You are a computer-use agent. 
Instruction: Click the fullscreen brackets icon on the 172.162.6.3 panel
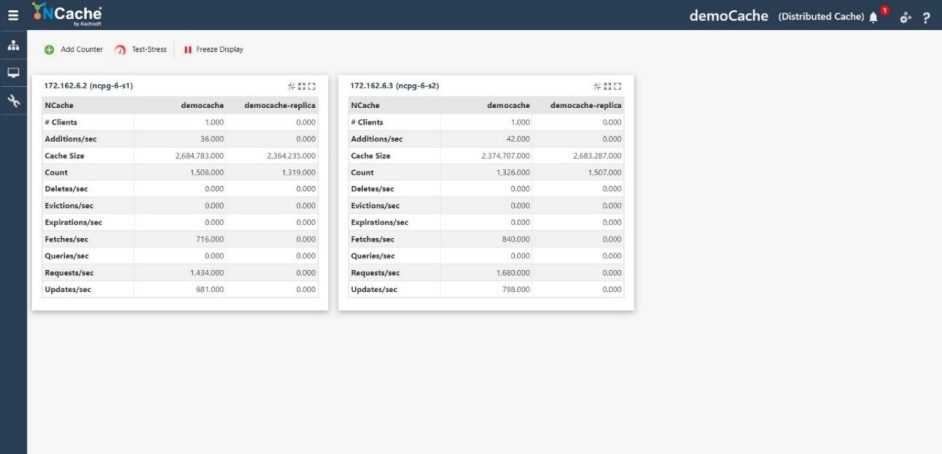click(x=617, y=86)
